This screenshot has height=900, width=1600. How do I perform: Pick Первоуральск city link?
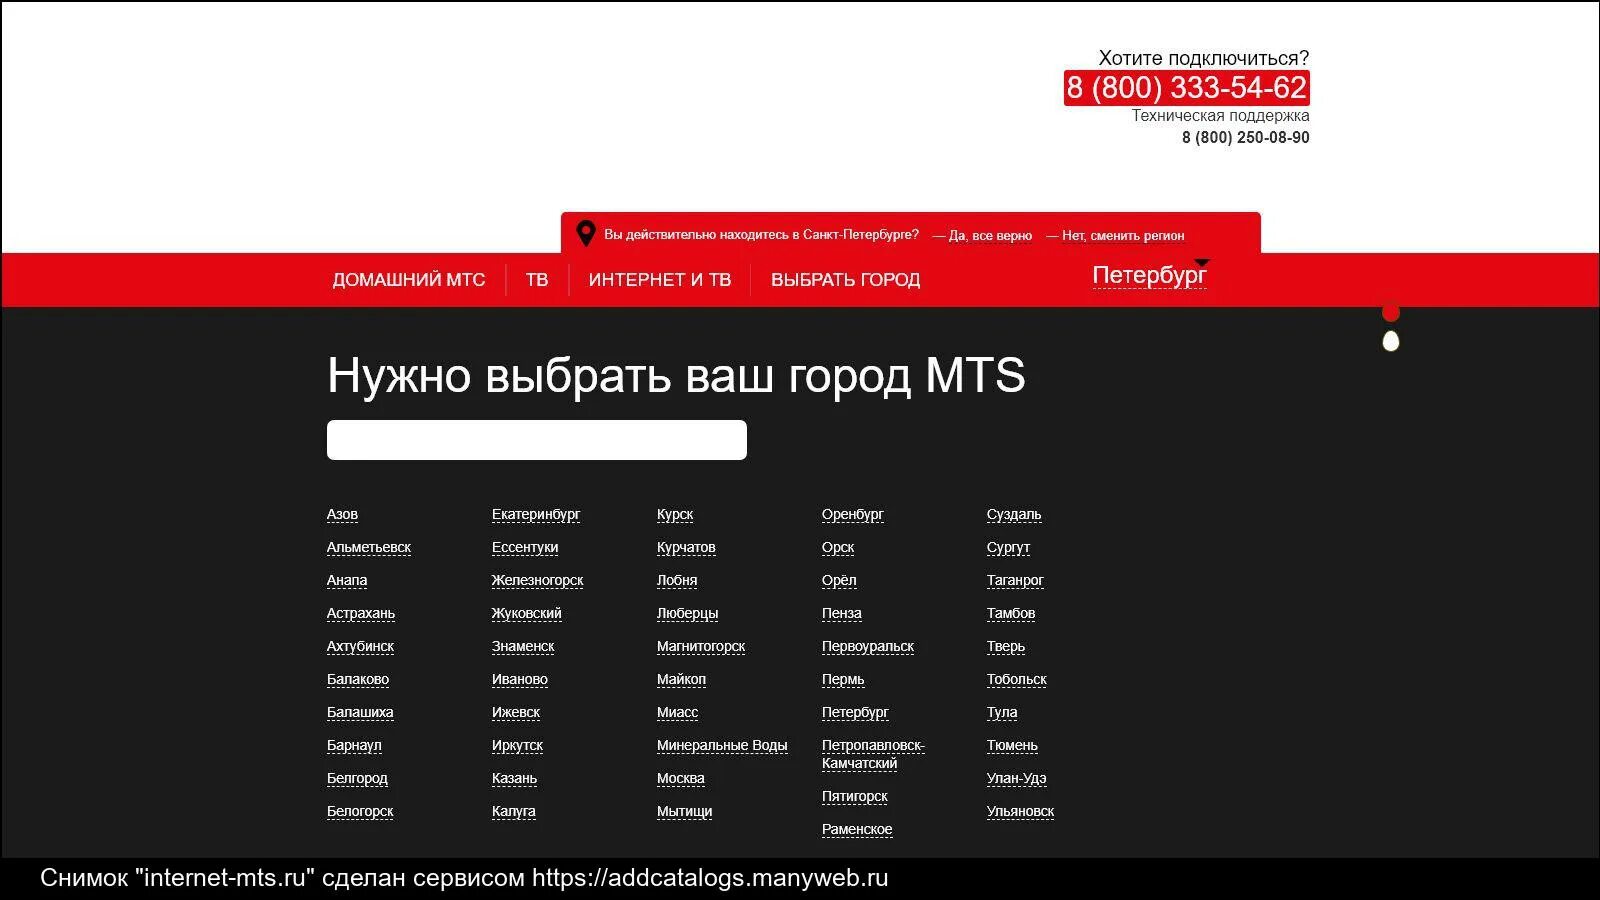tap(868, 646)
